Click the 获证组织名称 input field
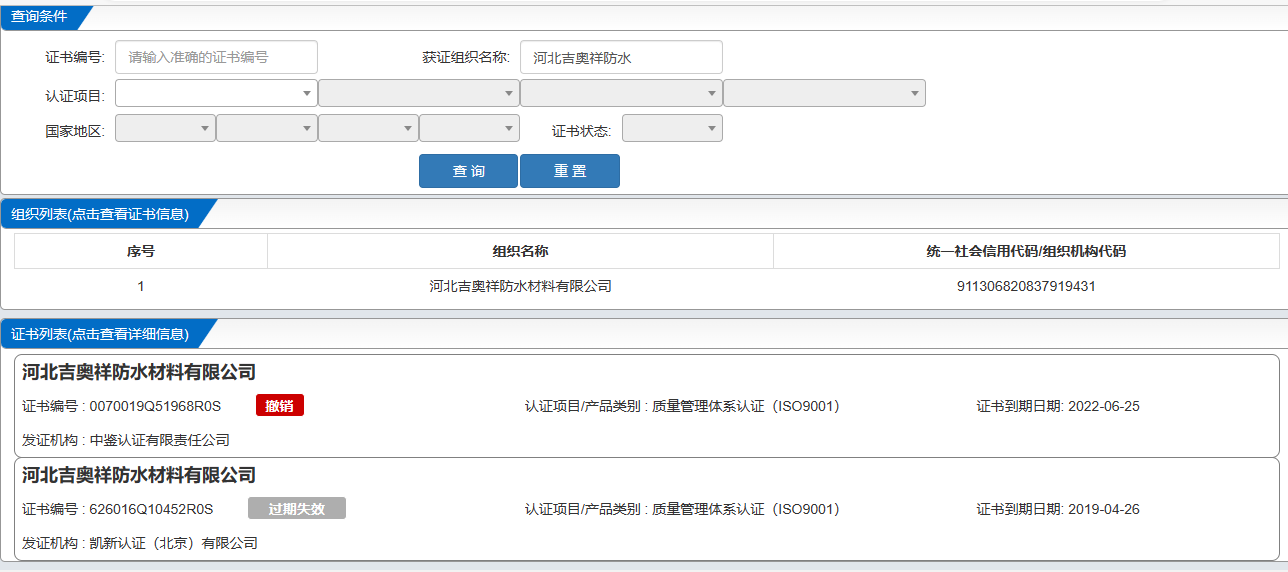Viewport: 1288px width, 572px height. [621, 57]
